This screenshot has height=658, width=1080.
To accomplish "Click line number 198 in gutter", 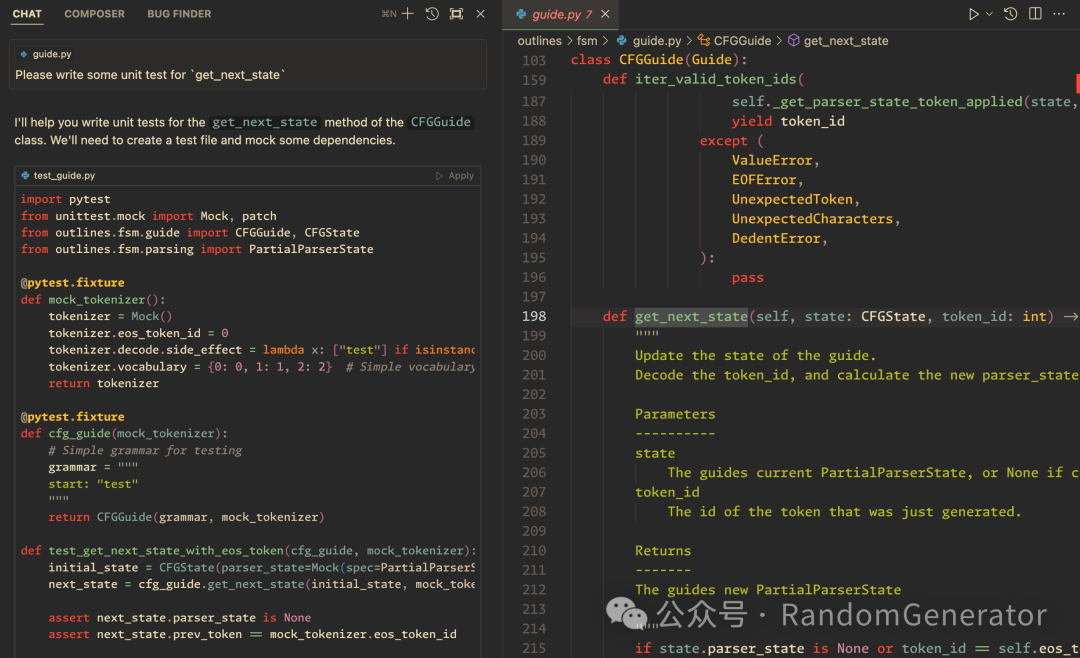I will coord(534,316).
